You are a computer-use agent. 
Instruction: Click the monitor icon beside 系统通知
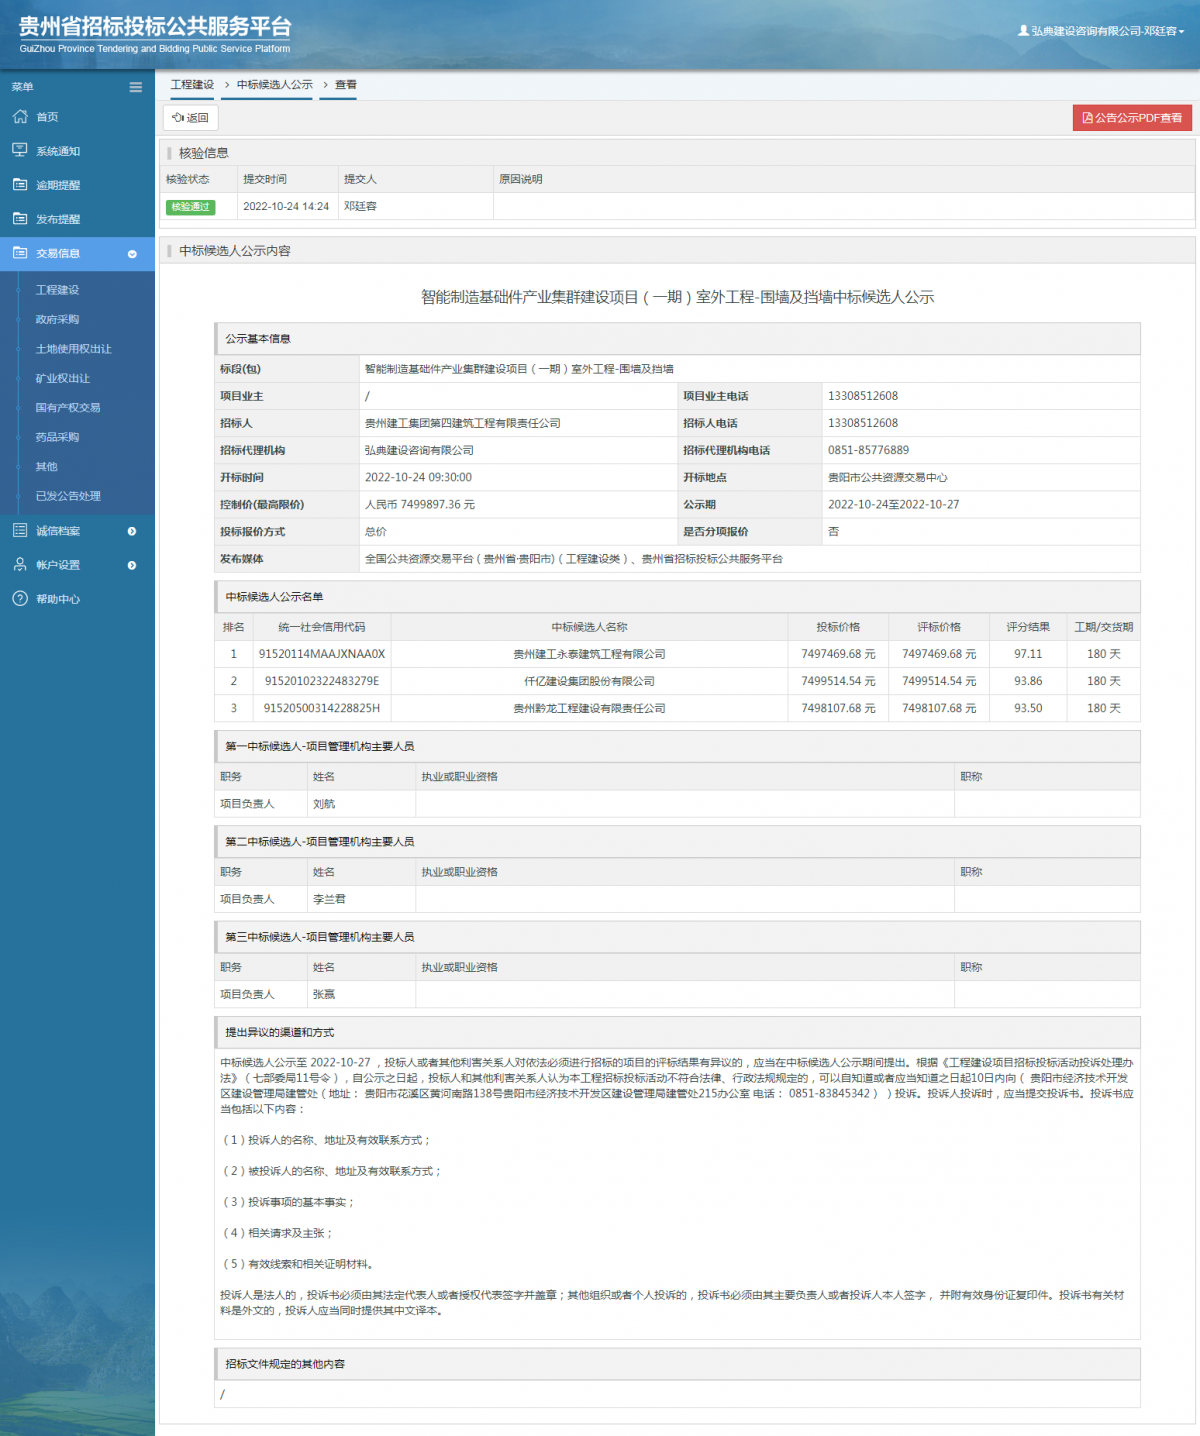pyautogui.click(x=20, y=150)
